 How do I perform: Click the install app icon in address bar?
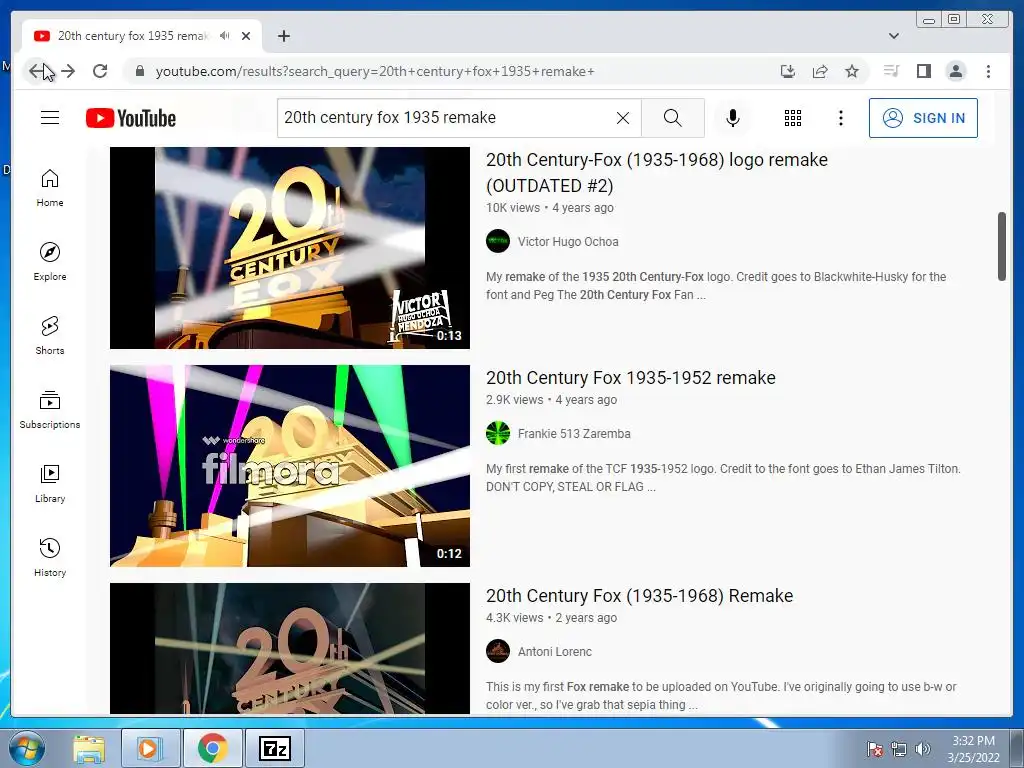(788, 71)
